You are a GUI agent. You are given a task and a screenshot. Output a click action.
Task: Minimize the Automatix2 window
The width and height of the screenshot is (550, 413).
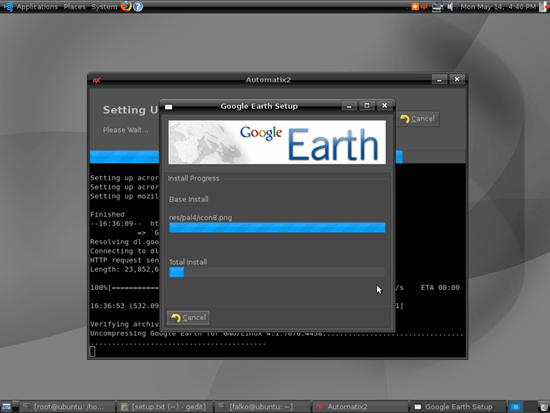tap(439, 80)
